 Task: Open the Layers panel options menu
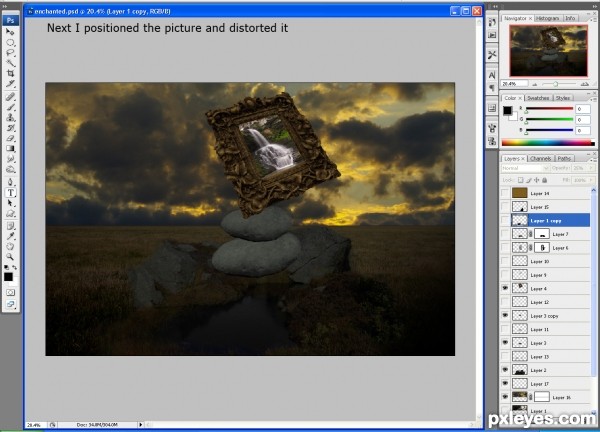click(594, 159)
